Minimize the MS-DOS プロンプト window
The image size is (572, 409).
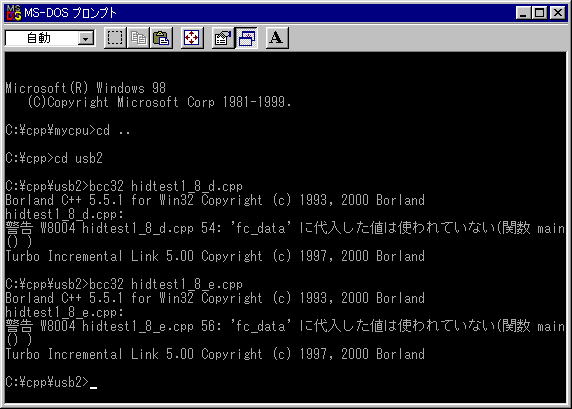point(523,13)
